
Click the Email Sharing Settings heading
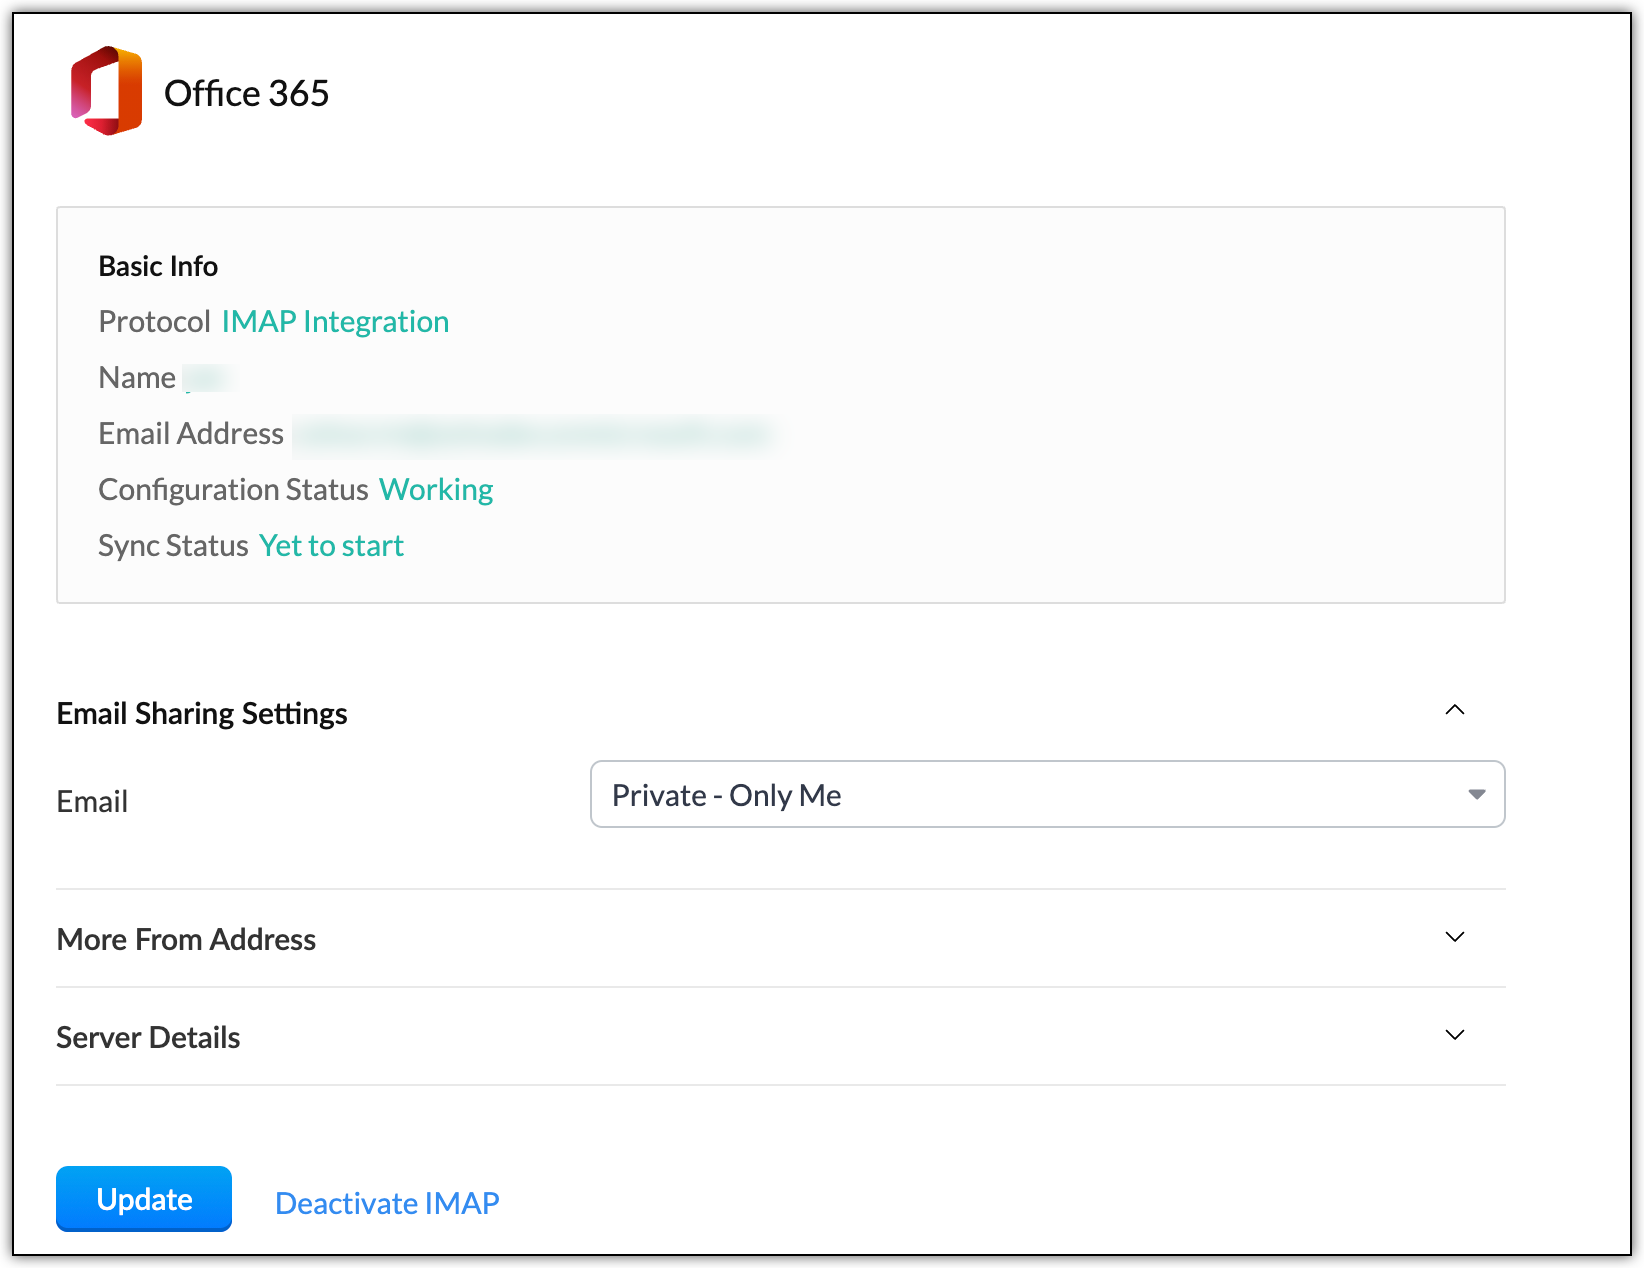202,714
